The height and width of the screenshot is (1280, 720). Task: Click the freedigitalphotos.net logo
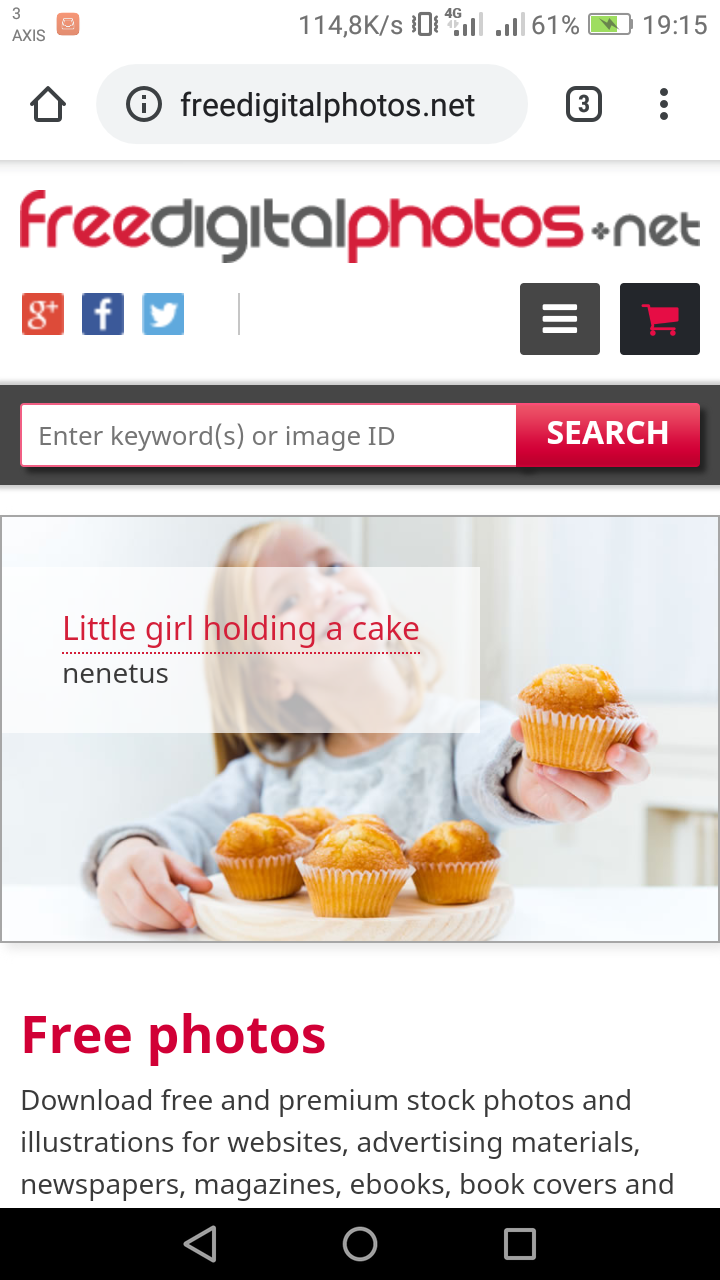coord(360,226)
